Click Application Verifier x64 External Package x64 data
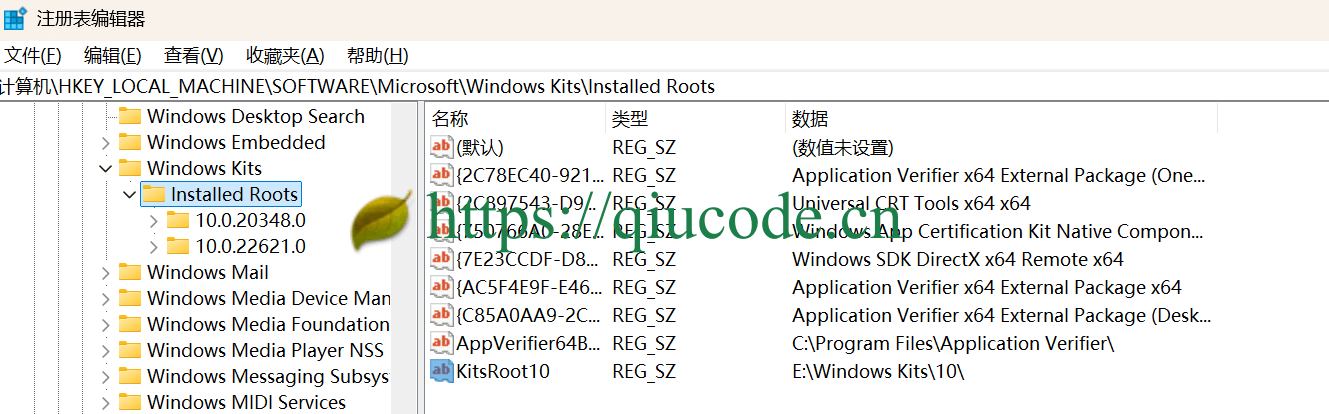This screenshot has width=1329, height=414. click(x=987, y=287)
